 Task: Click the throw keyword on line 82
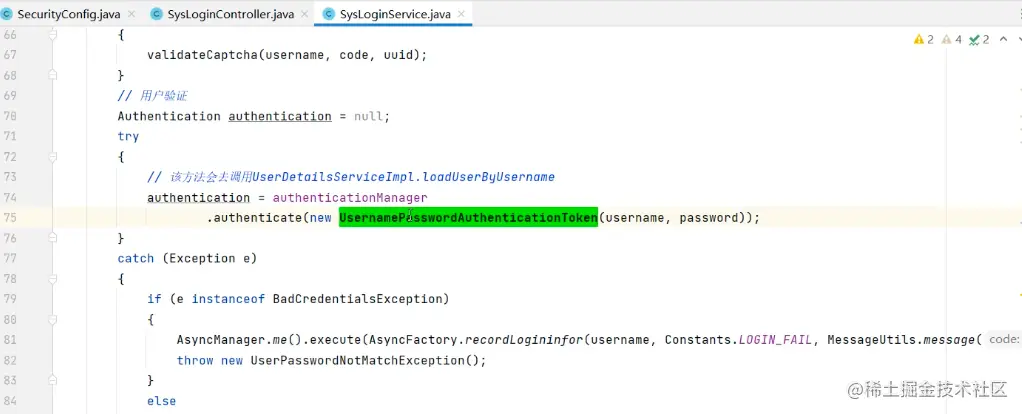[x=195, y=361]
